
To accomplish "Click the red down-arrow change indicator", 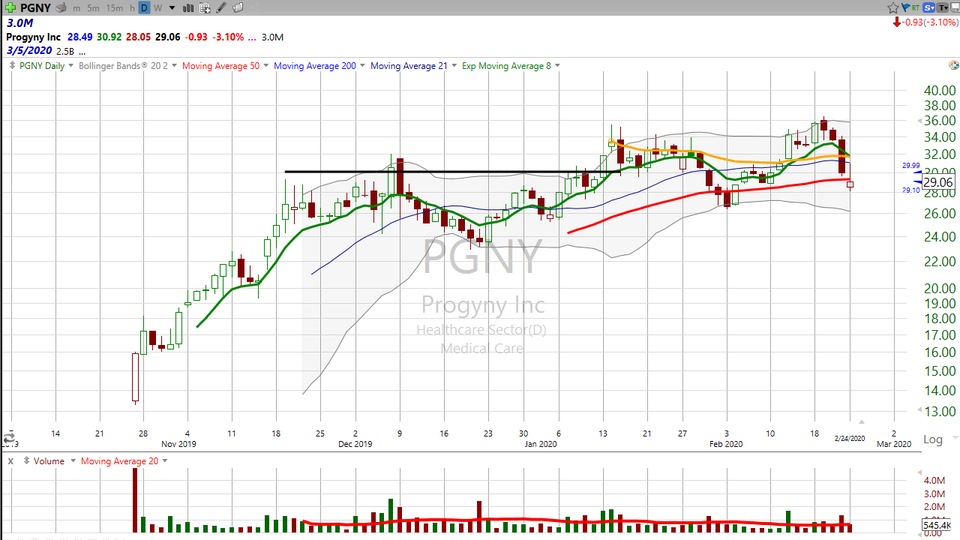I will pyautogui.click(x=897, y=22).
